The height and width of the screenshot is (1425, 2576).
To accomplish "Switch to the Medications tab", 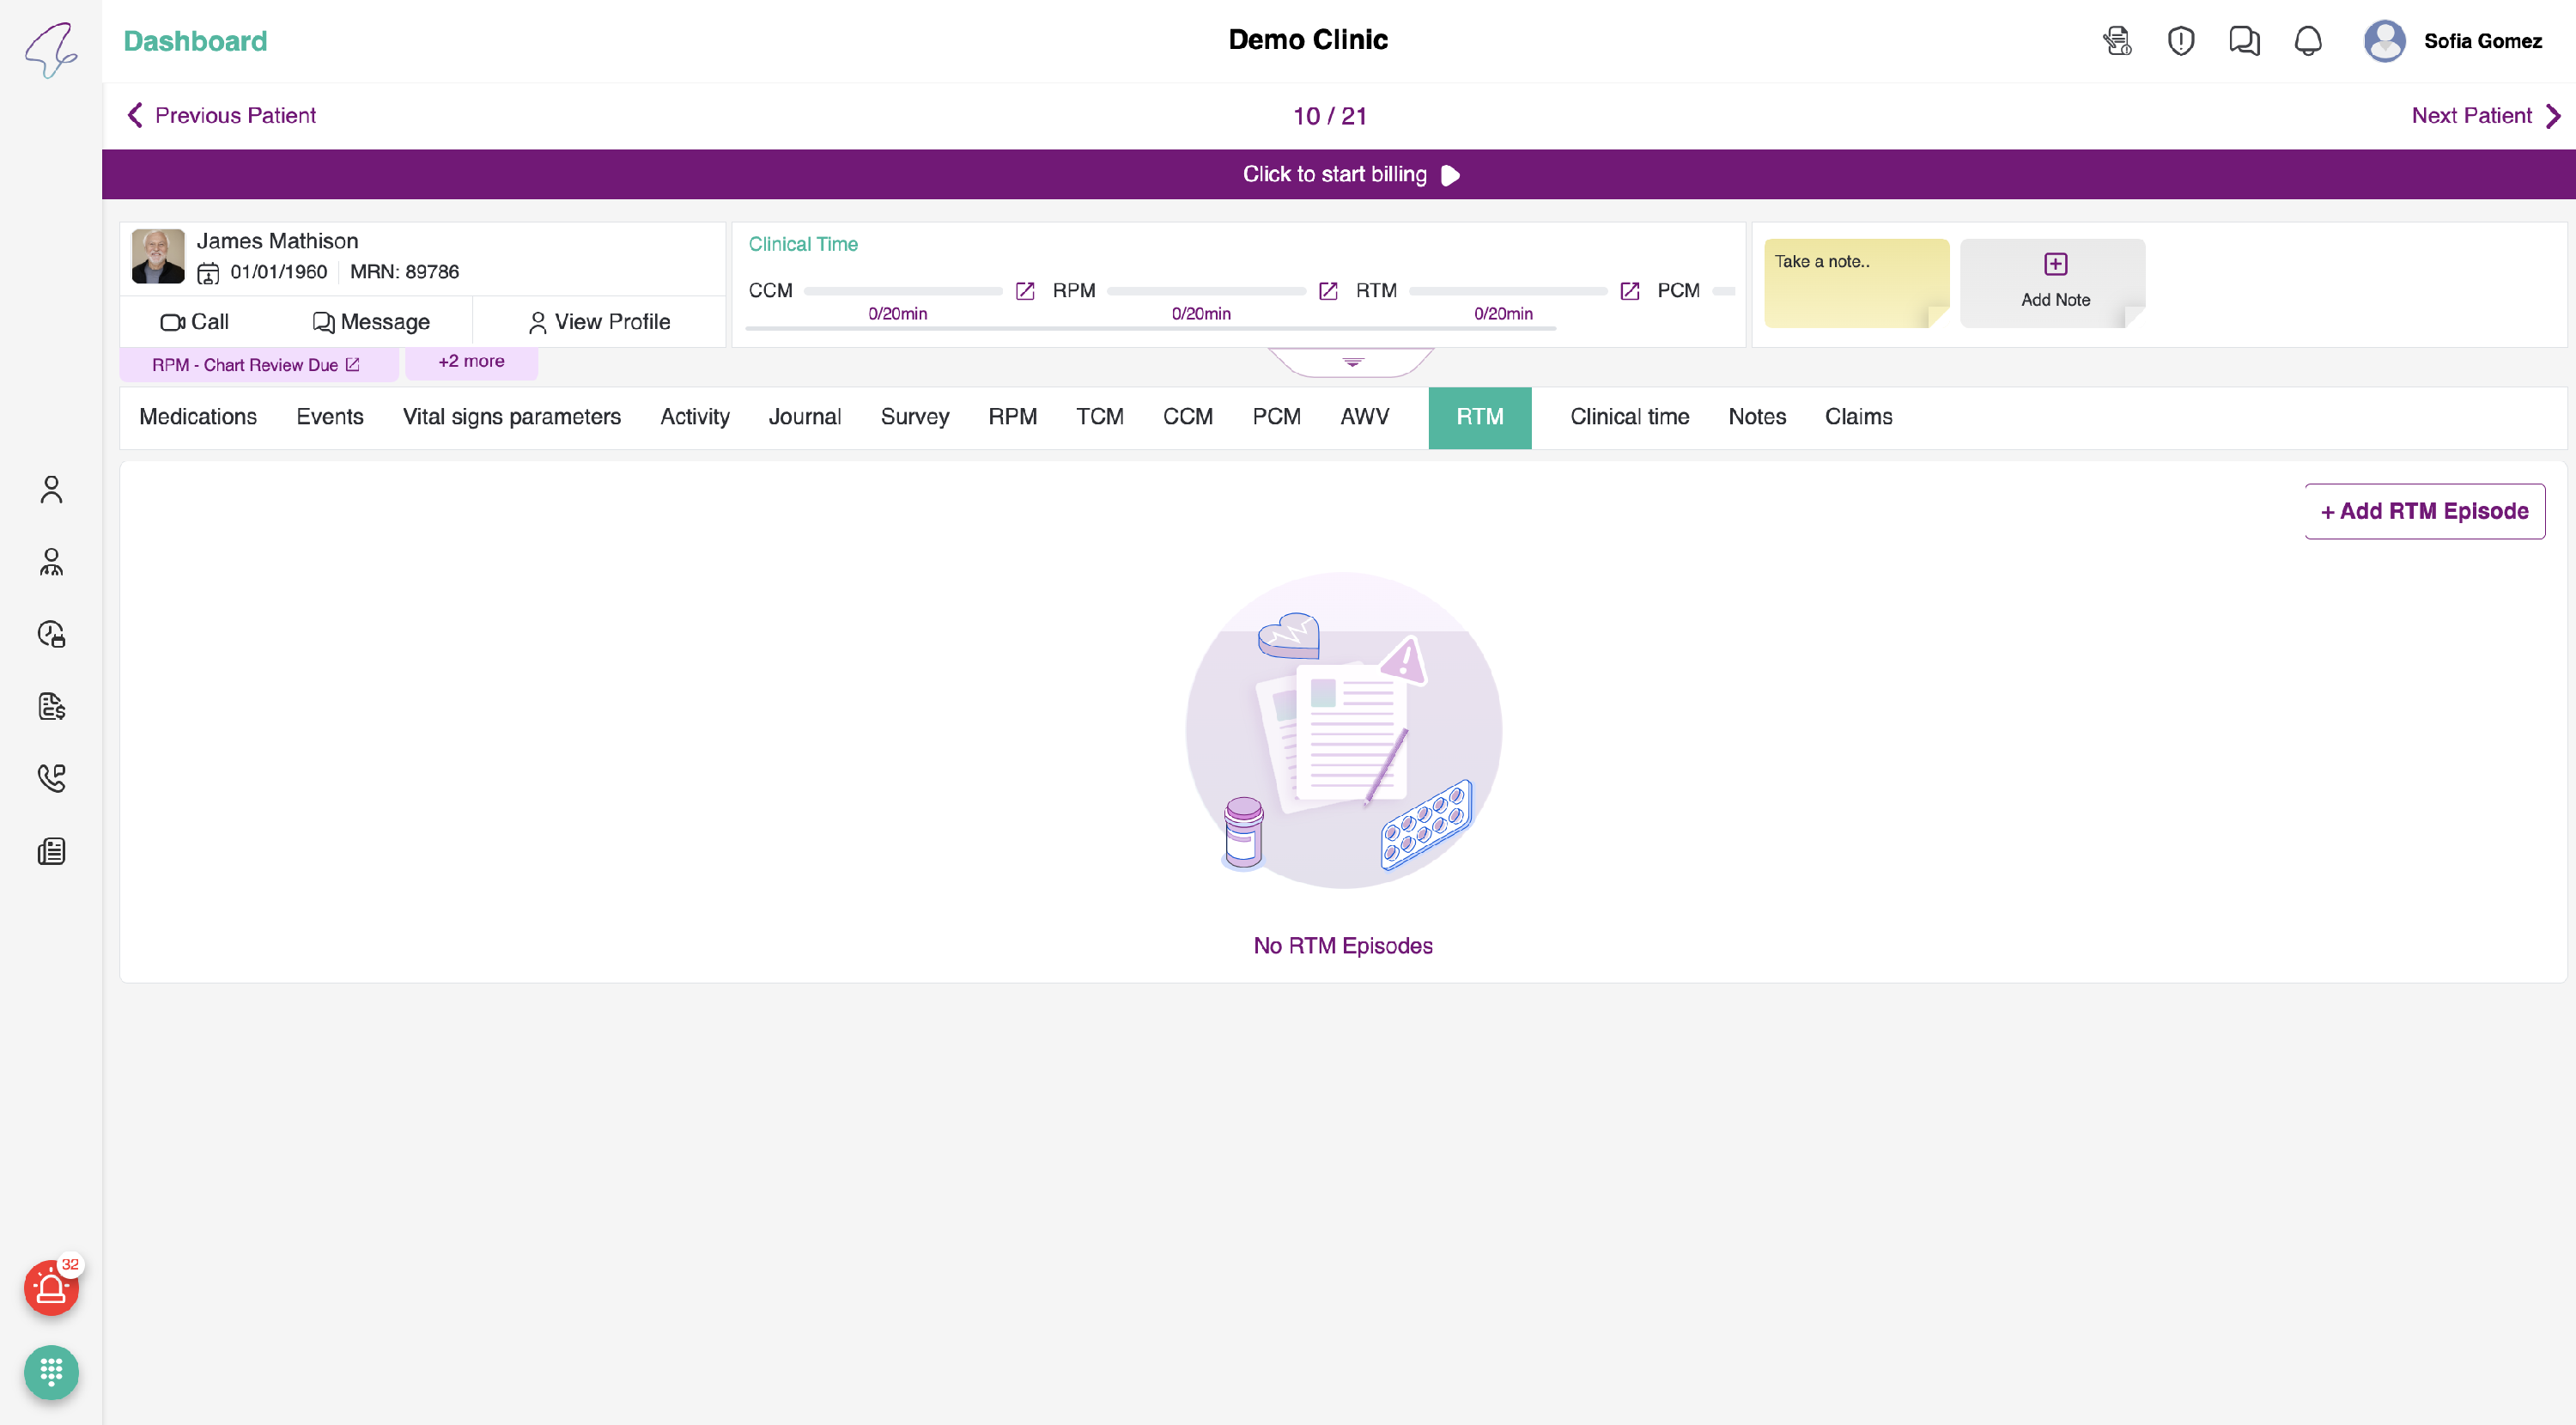I will point(198,417).
